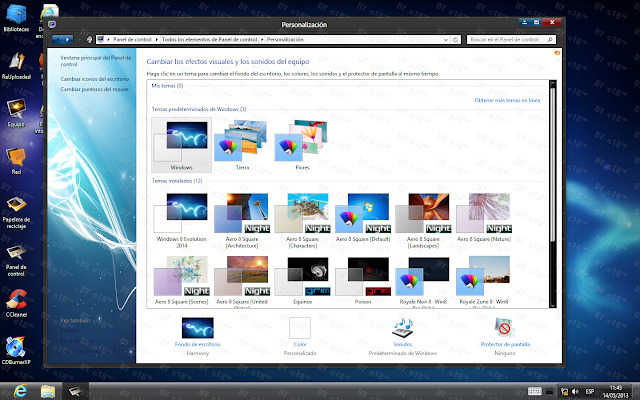The image size is (640, 400).
Task: Open Protector de pantalla icon
Action: (x=505, y=328)
